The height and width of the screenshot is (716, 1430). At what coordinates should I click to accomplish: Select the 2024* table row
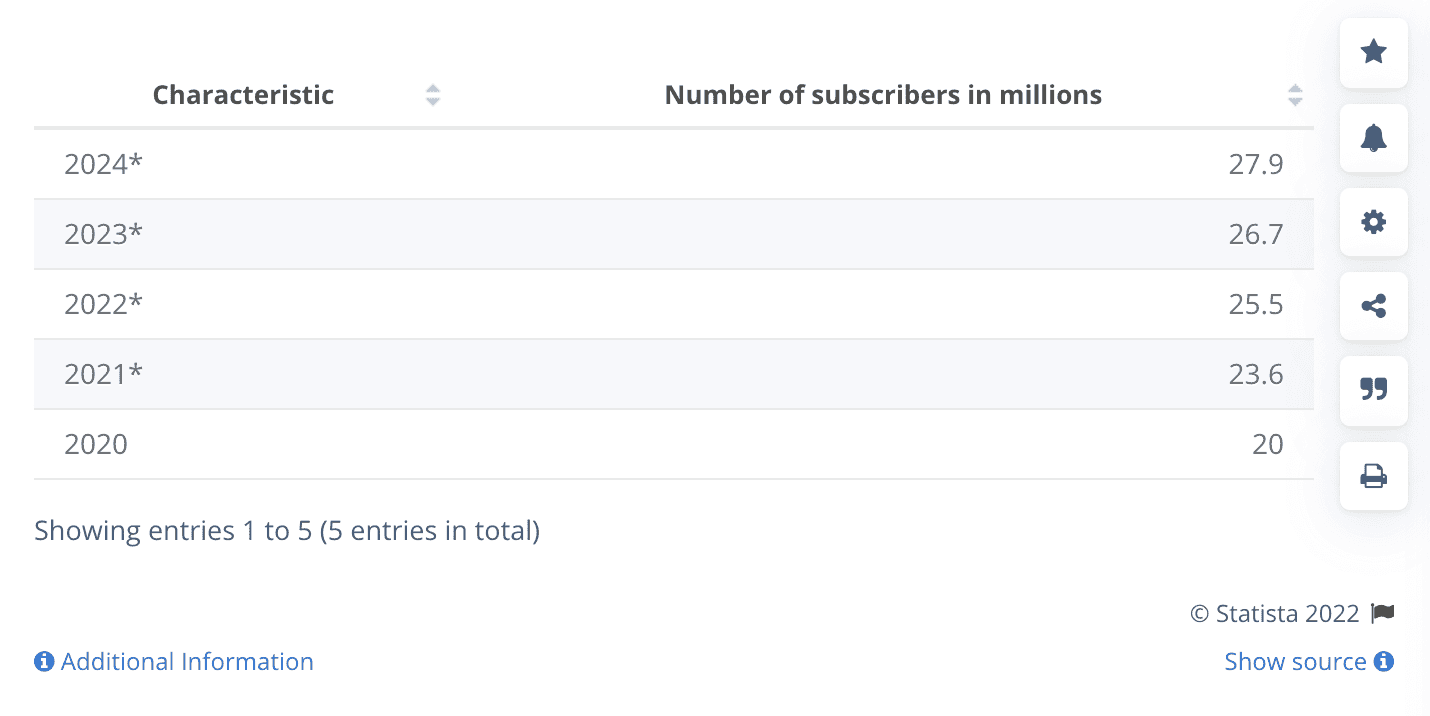[x=674, y=164]
